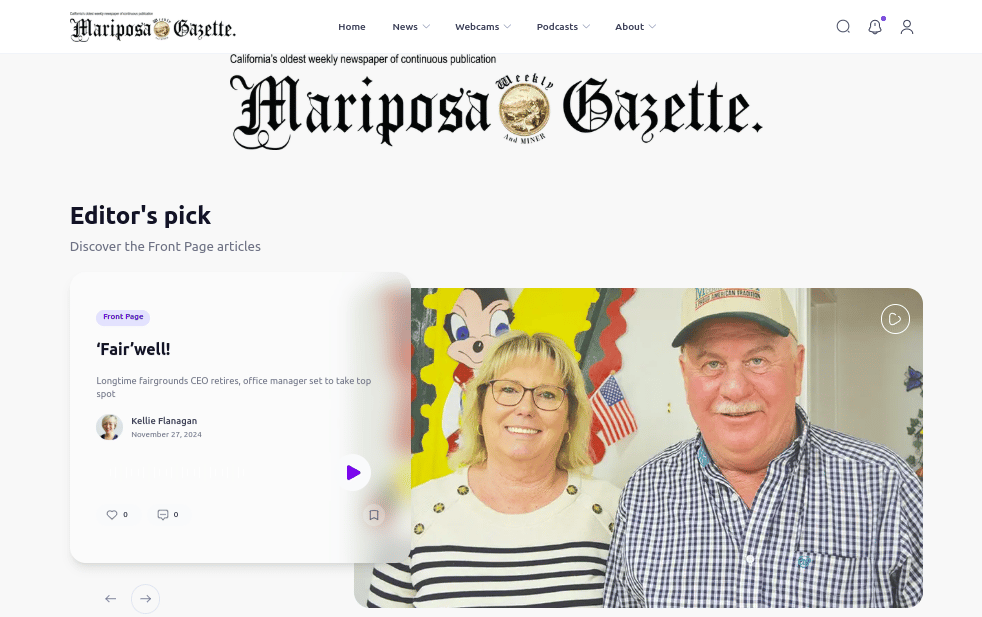Open the user account icon
The image size is (982, 617).
point(907,26)
